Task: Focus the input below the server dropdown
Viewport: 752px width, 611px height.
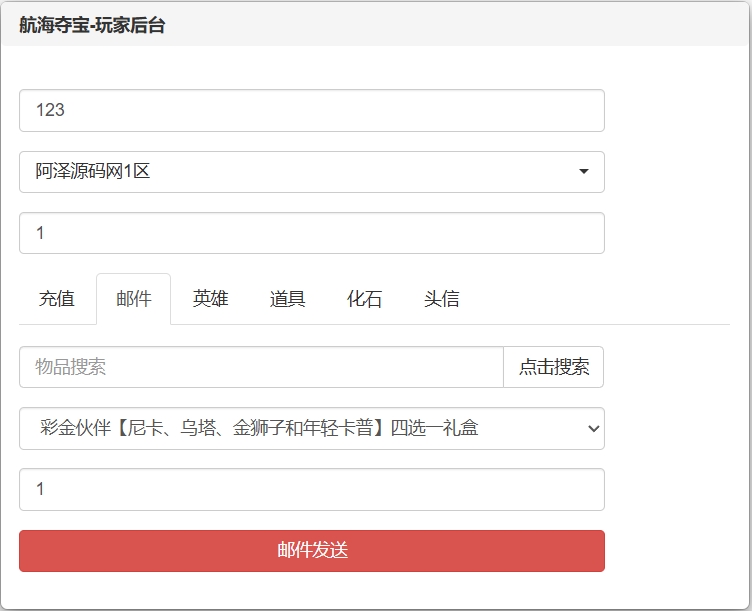Action: [x=311, y=233]
